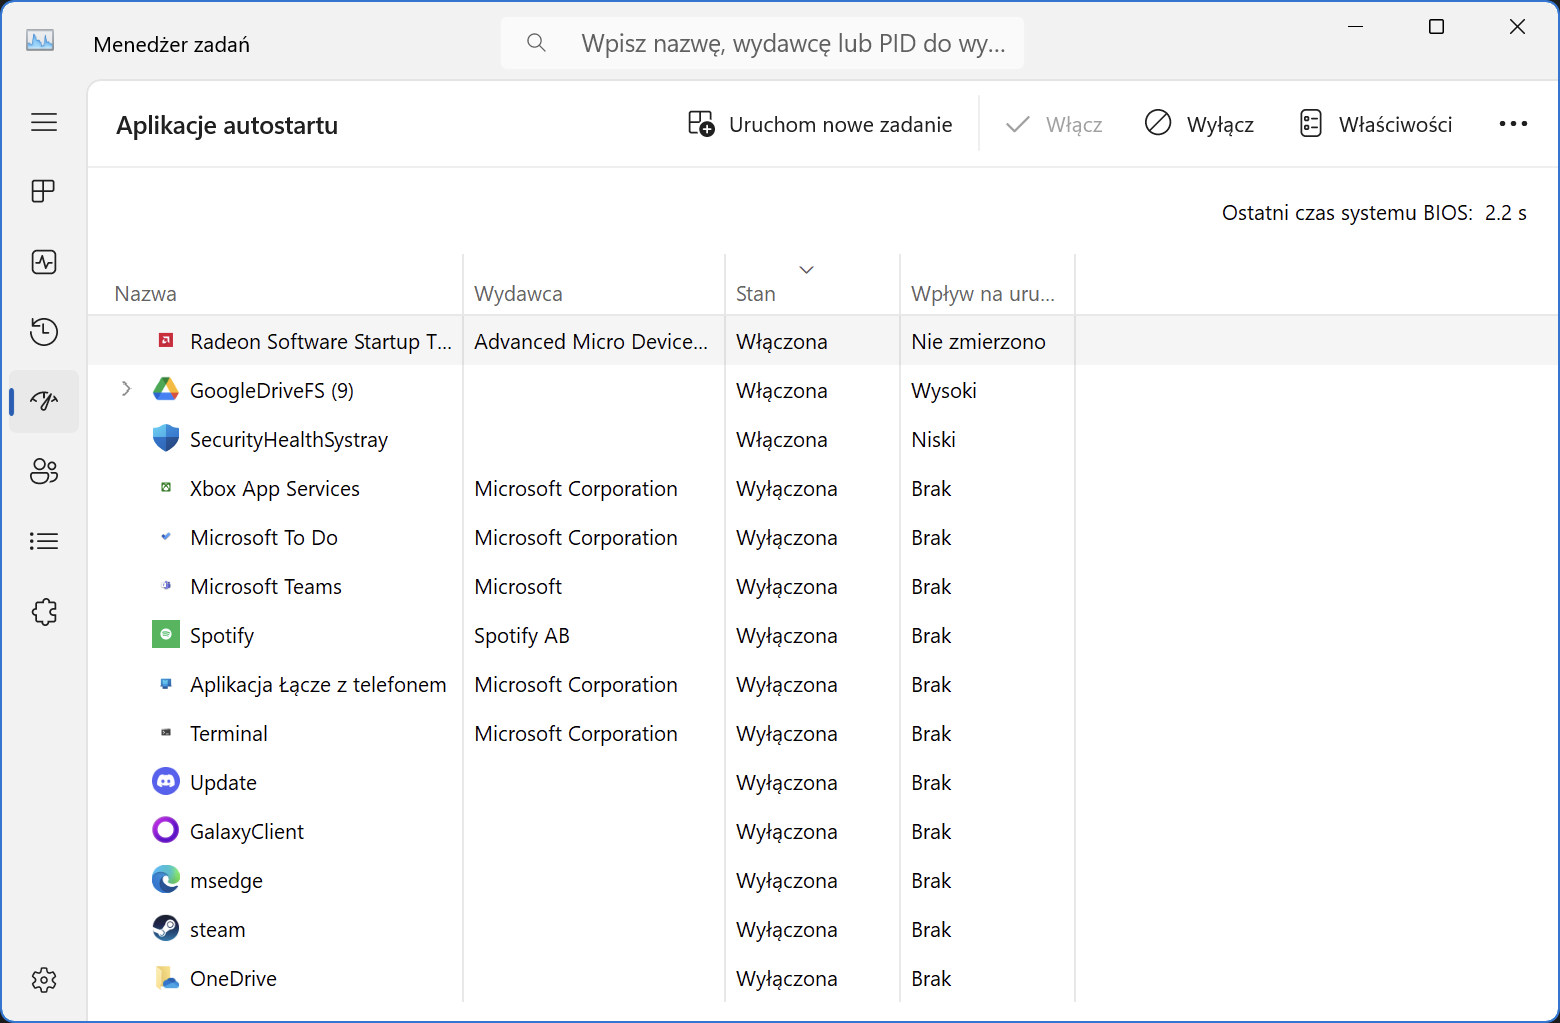
Task: Click the Nie zmierzono impact value
Action: 978,342
